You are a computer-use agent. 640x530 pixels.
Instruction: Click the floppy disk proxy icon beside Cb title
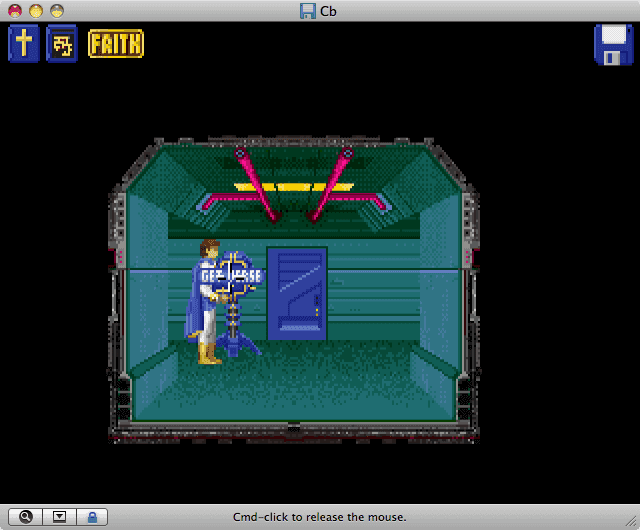click(307, 11)
